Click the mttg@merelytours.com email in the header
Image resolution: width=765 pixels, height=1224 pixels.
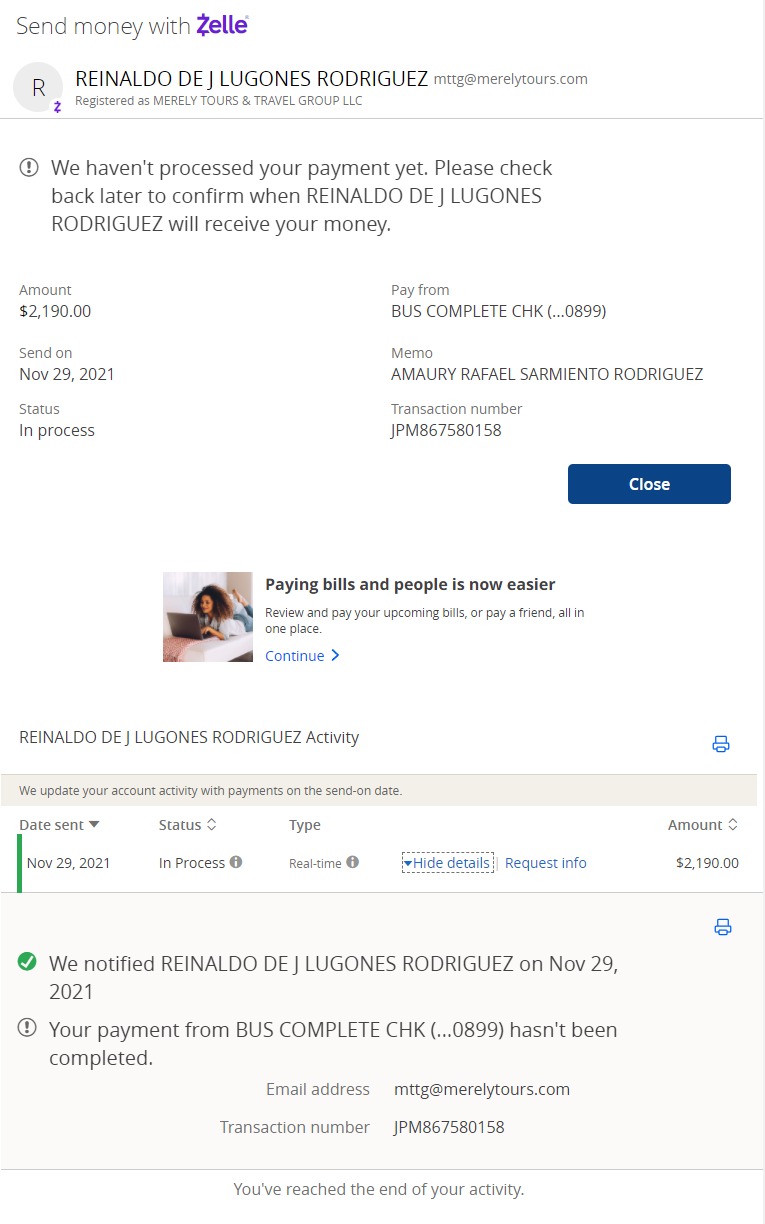[x=511, y=79]
